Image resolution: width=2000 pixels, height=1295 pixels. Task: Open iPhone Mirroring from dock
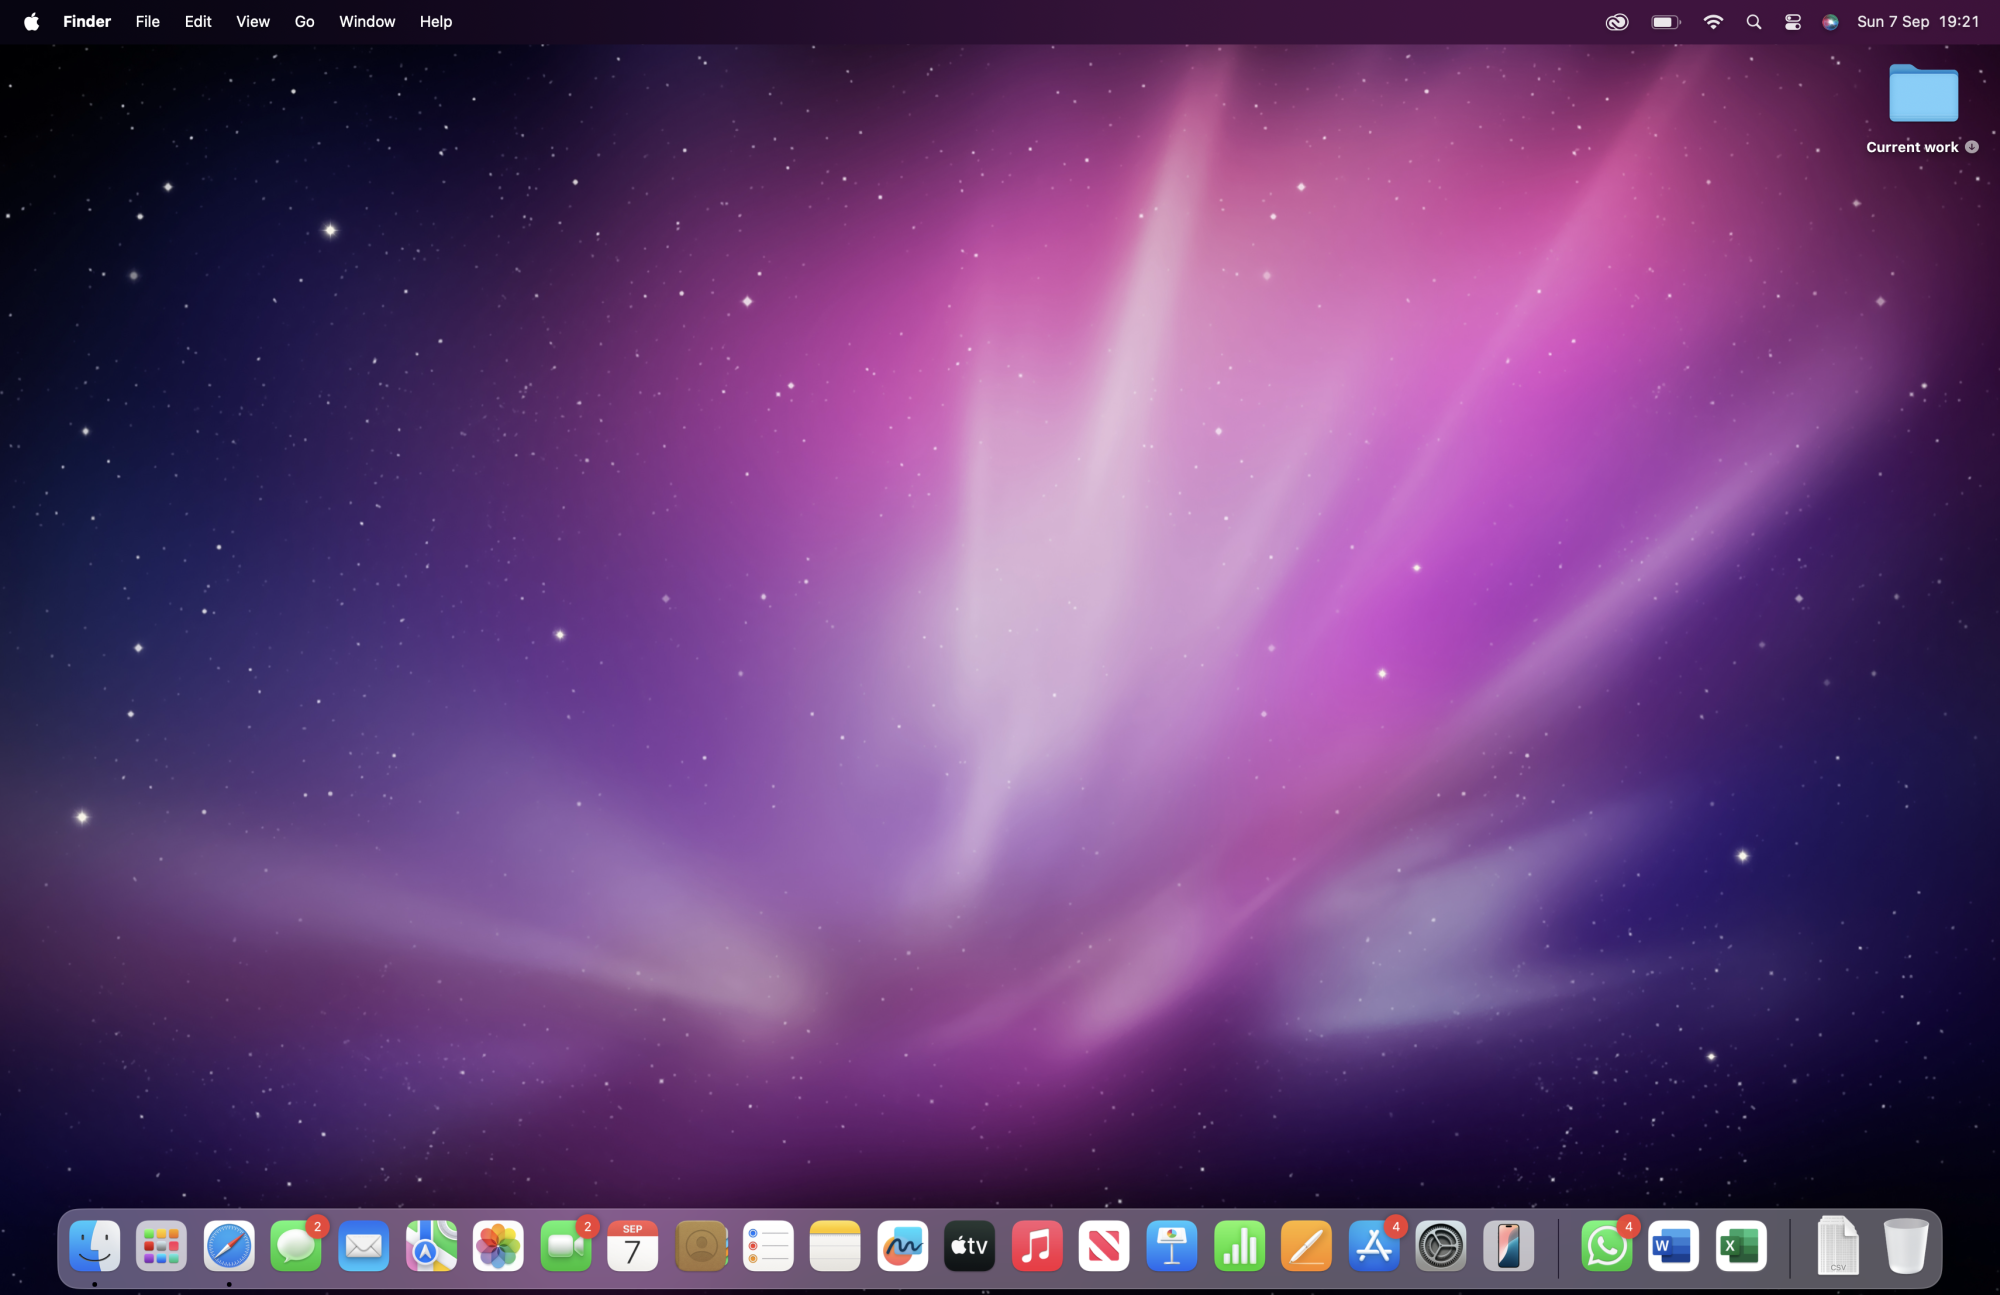point(1508,1246)
